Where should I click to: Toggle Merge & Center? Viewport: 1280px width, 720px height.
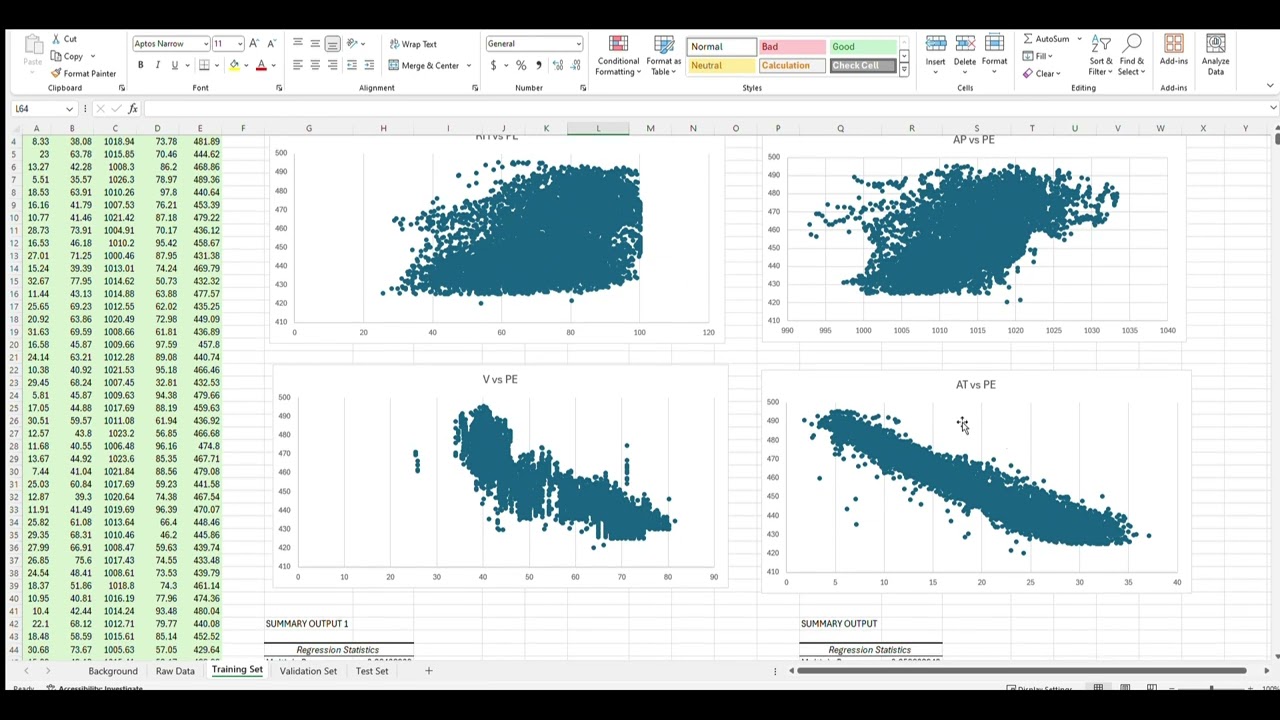424,66
